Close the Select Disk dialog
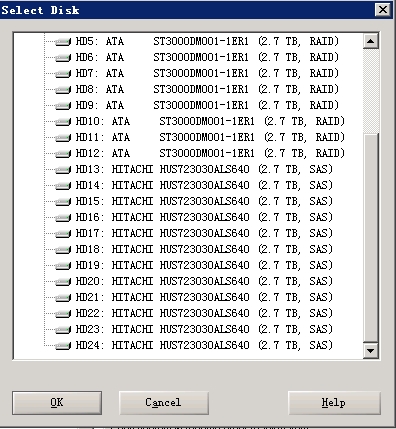 pos(383,10)
